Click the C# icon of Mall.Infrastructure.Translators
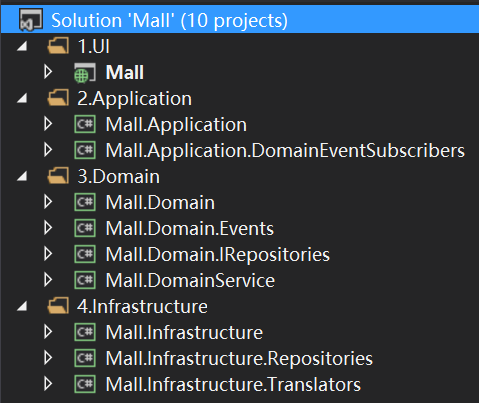Image resolution: width=479 pixels, height=403 pixels. [85, 384]
